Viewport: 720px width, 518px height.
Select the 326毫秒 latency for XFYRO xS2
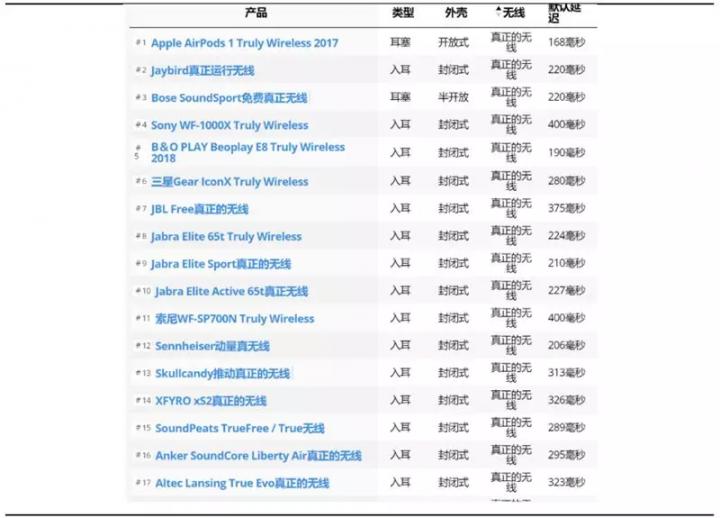(566, 400)
